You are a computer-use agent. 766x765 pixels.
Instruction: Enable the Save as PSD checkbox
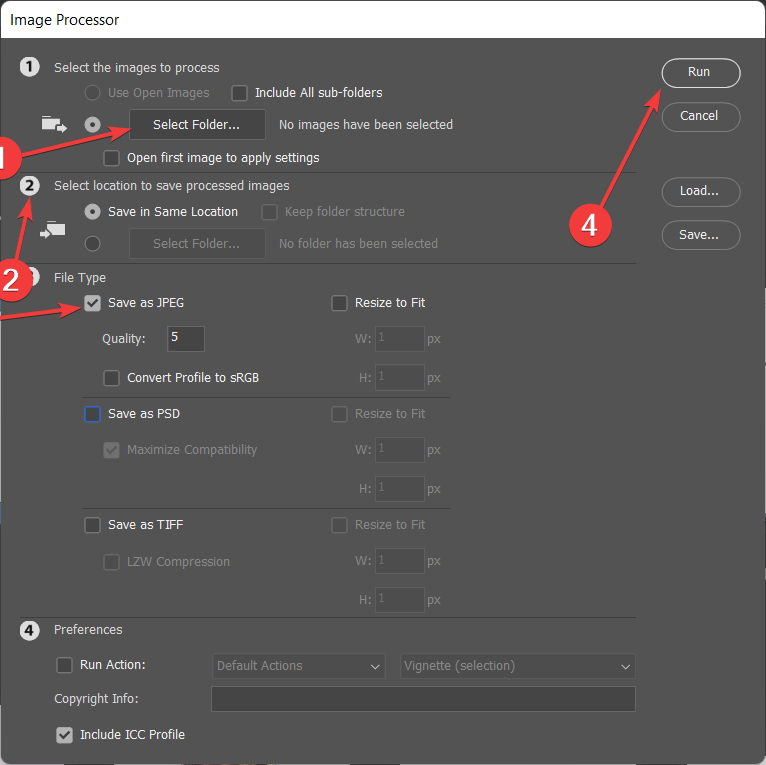pyautogui.click(x=93, y=414)
